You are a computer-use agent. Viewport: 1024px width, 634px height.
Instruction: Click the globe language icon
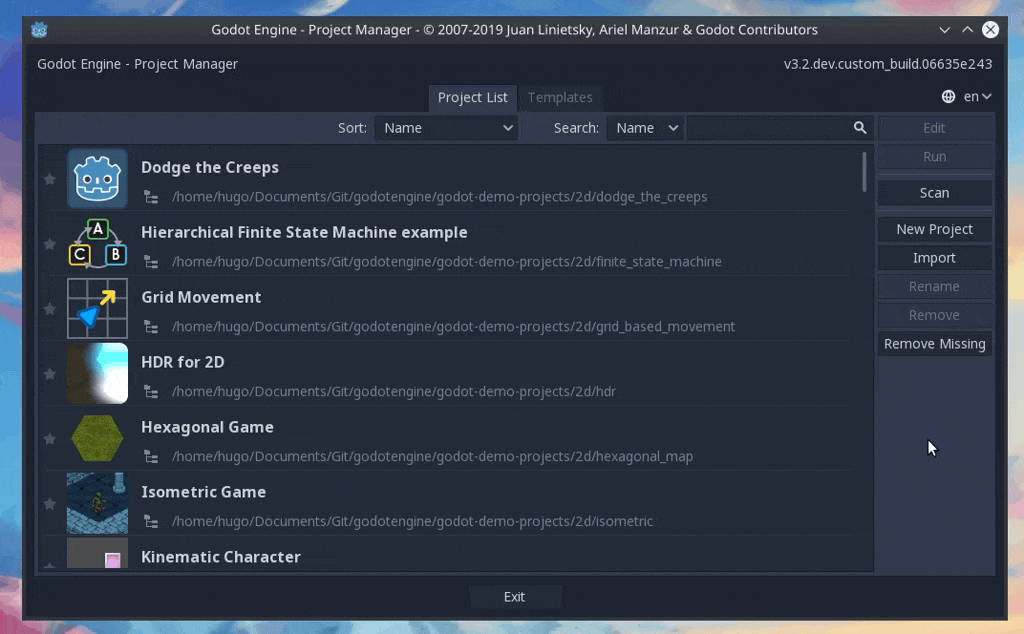pos(948,97)
